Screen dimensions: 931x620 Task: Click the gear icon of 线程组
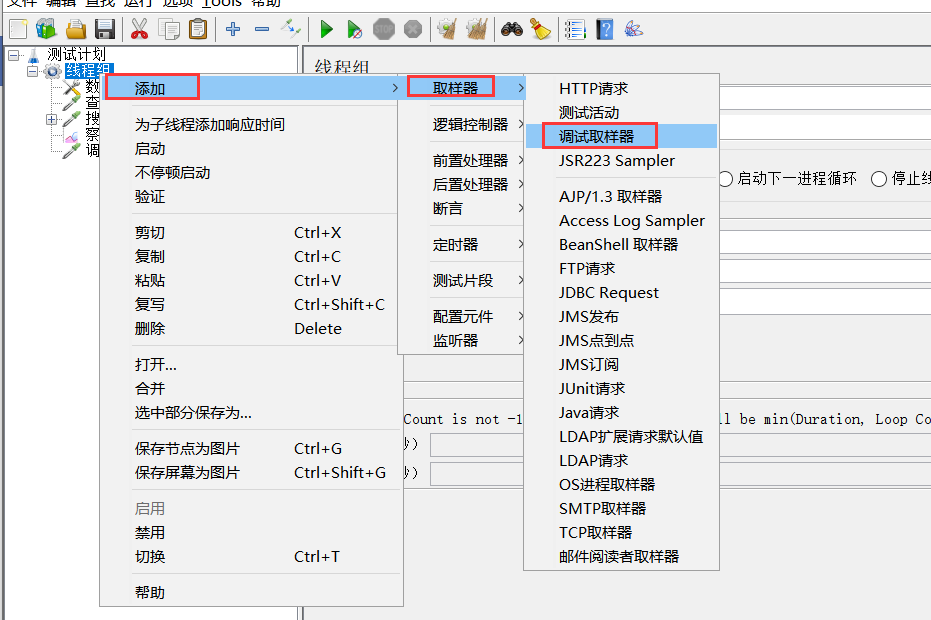53,72
